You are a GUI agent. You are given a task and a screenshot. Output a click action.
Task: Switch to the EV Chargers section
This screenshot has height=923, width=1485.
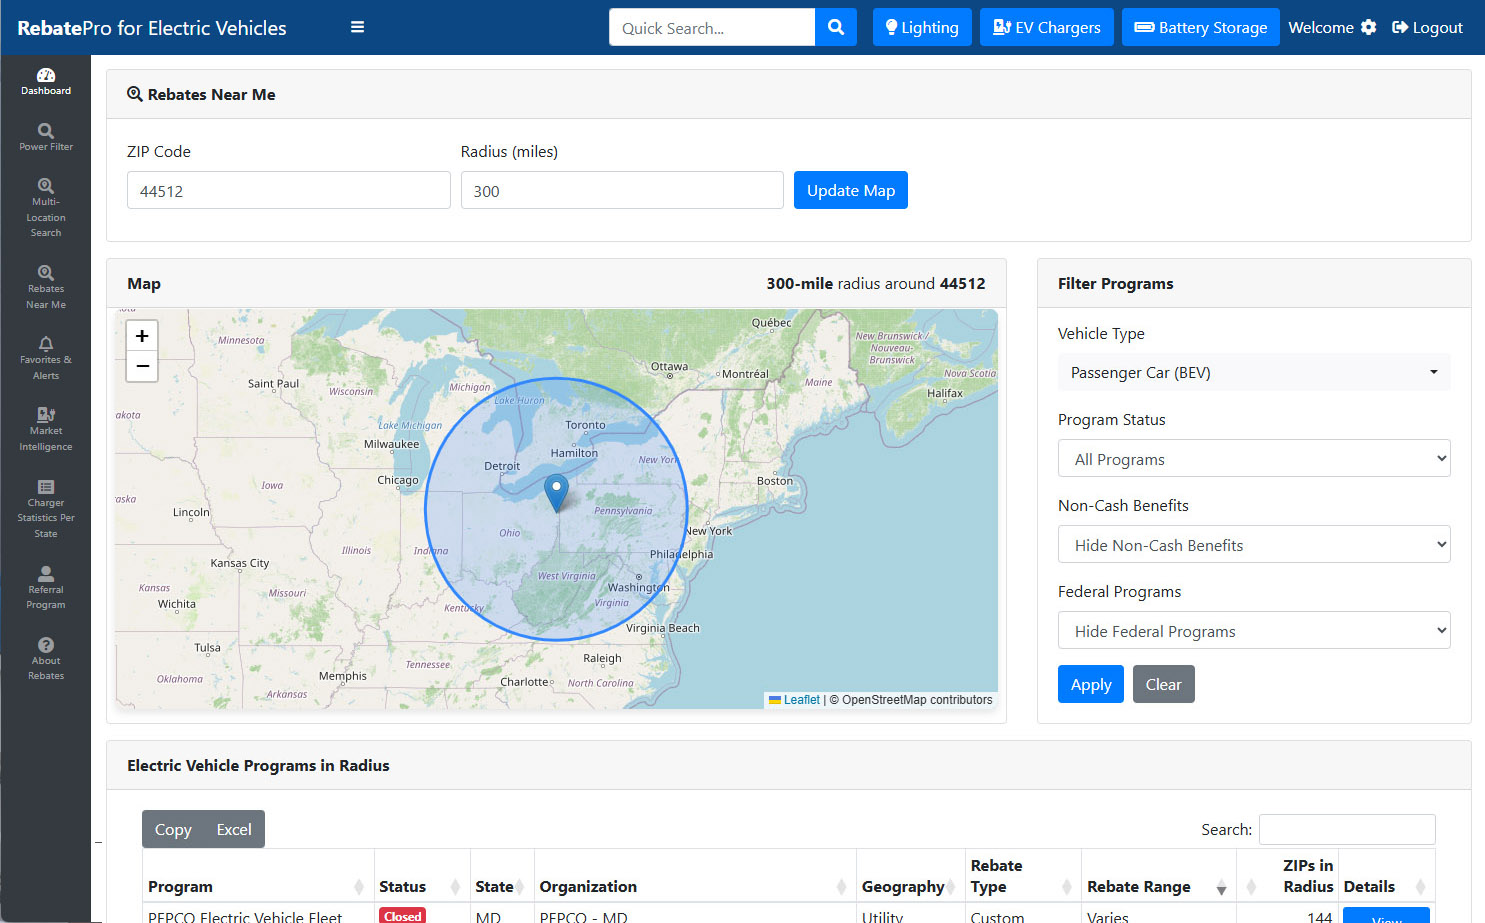[1047, 27]
